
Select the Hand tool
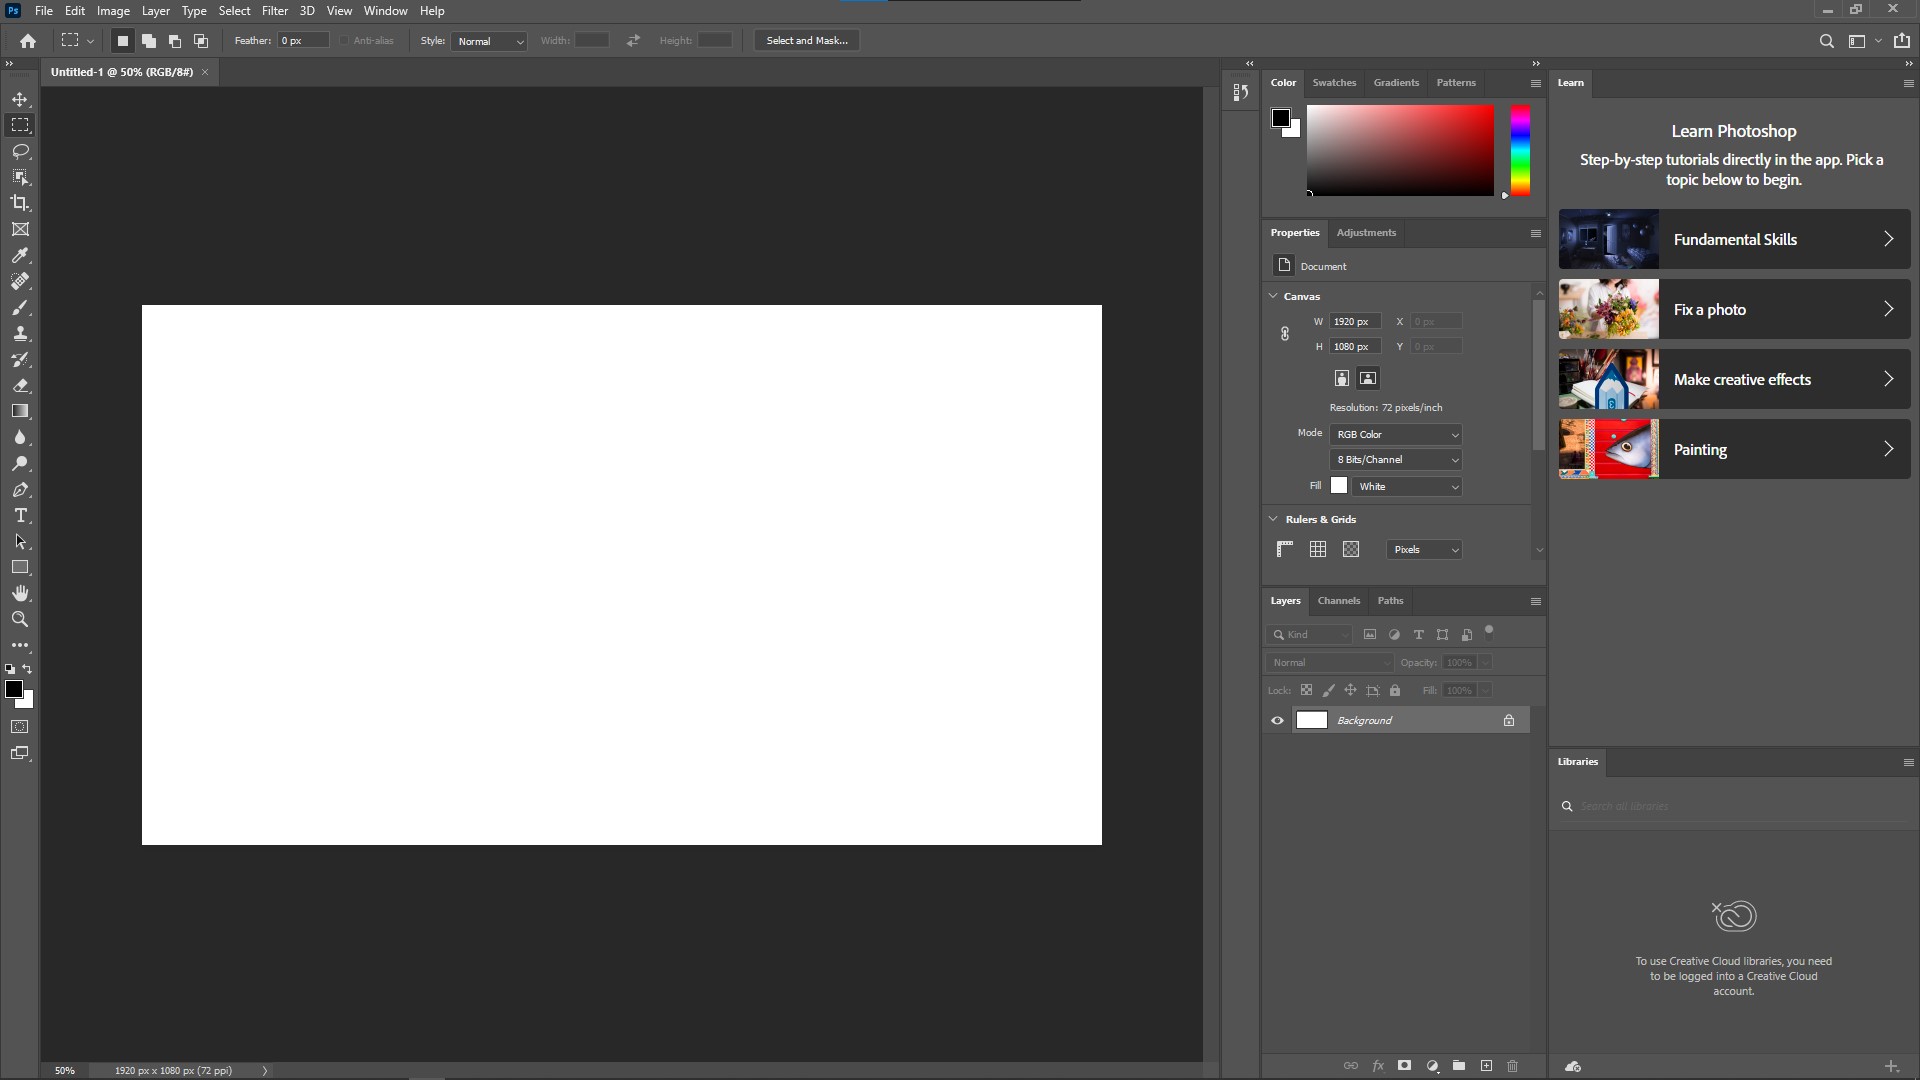coord(20,593)
